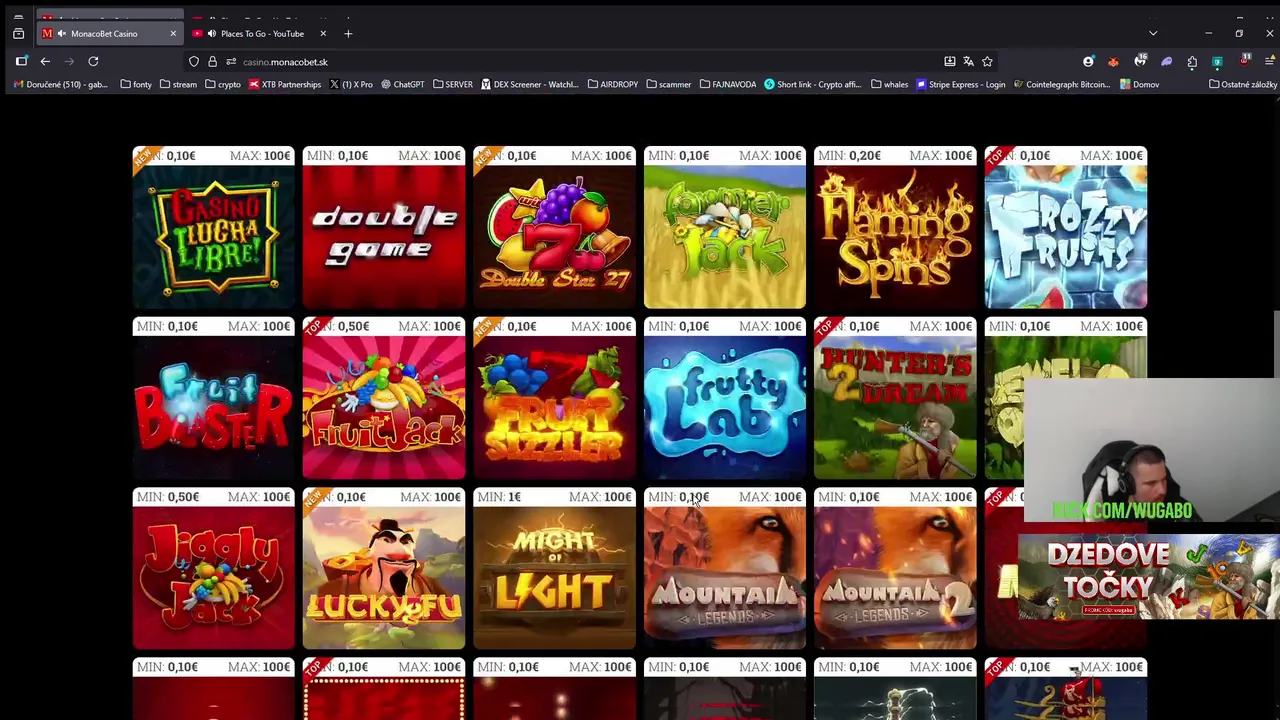The height and width of the screenshot is (720, 1280).
Task: Open the extensions puzzle-piece menu
Action: click(x=1192, y=62)
